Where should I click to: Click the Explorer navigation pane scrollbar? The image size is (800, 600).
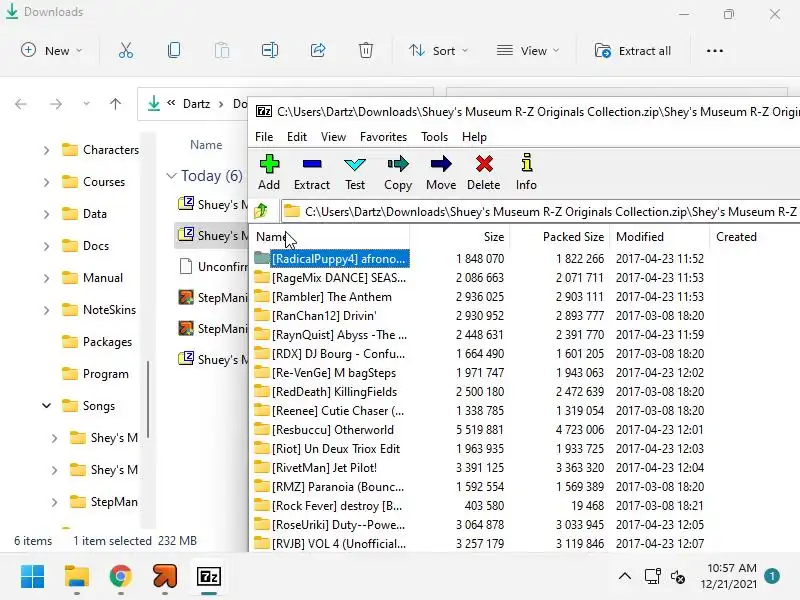(148, 399)
